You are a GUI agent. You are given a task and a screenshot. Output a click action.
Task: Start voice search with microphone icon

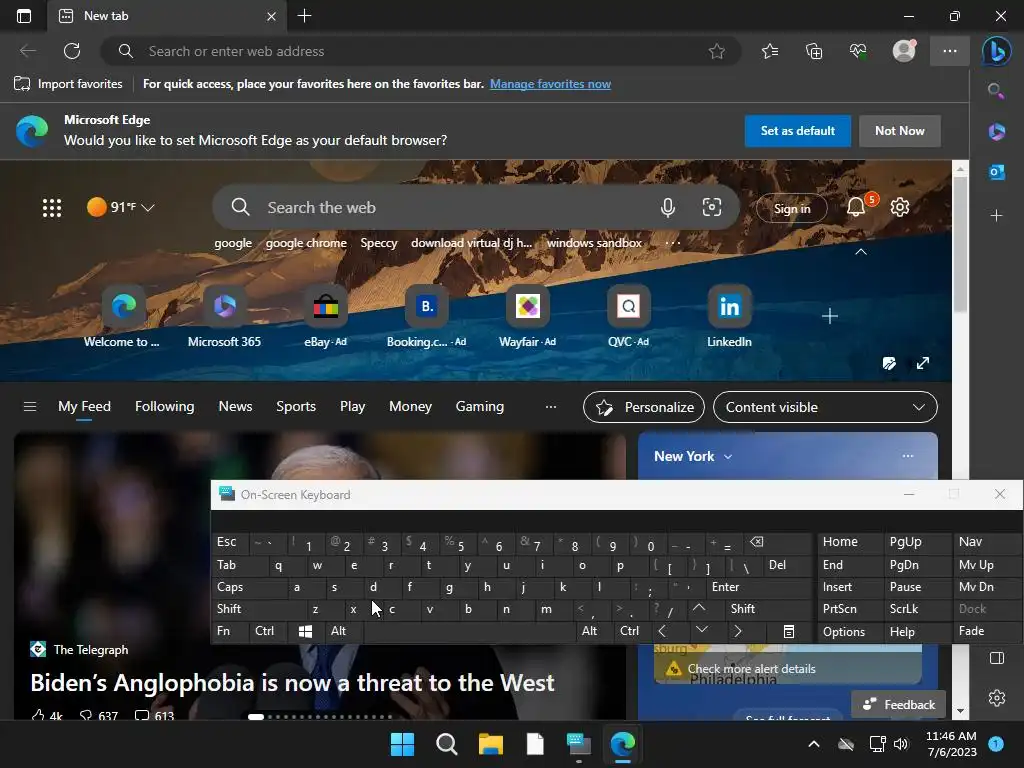[667, 208]
